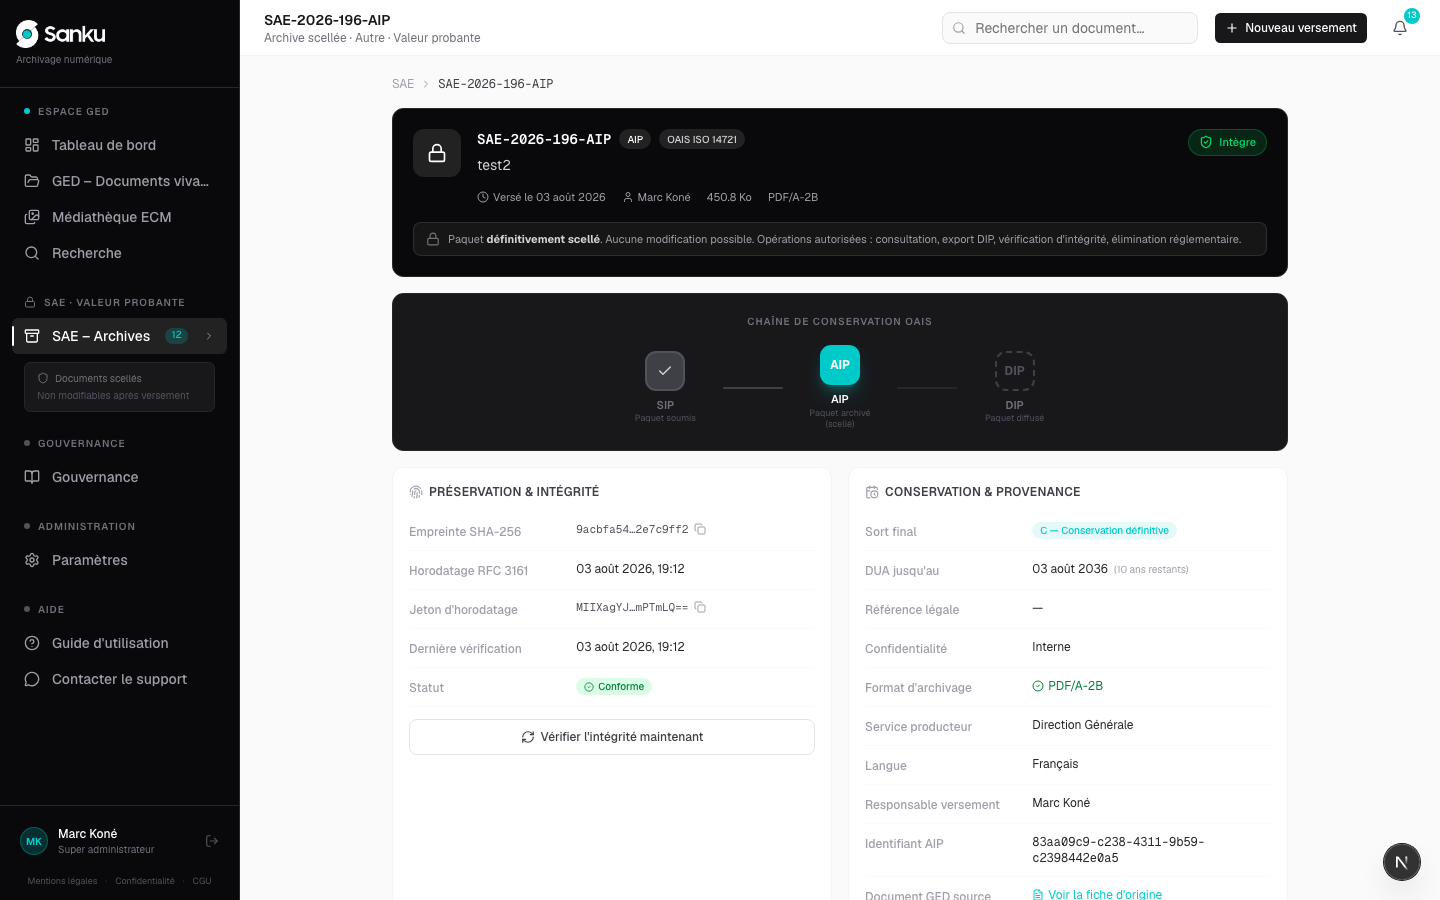The height and width of the screenshot is (900, 1440).
Task: Copy the SHA-256 fingerprint
Action: click(x=700, y=529)
